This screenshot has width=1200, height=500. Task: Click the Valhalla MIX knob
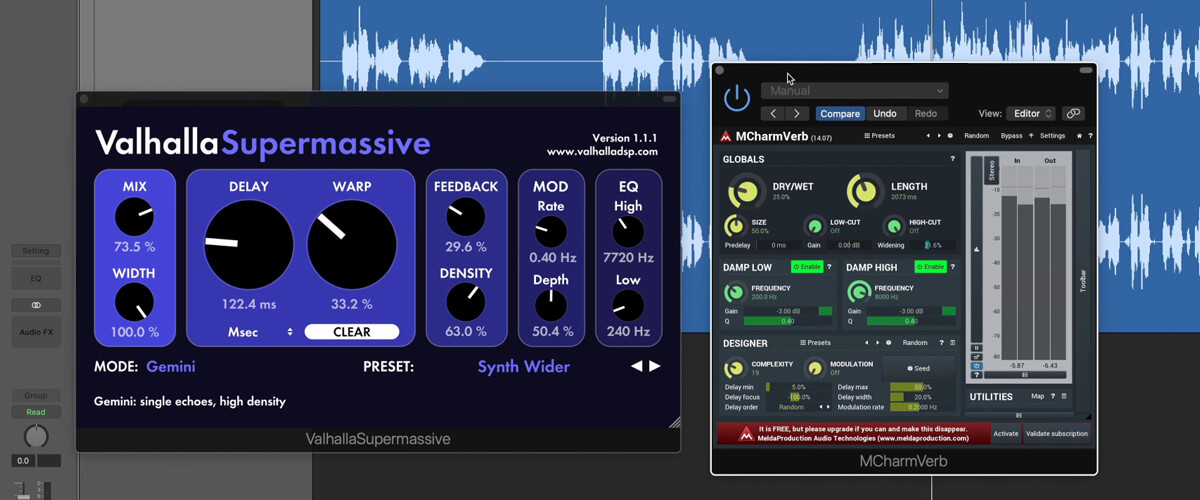pyautogui.click(x=135, y=216)
